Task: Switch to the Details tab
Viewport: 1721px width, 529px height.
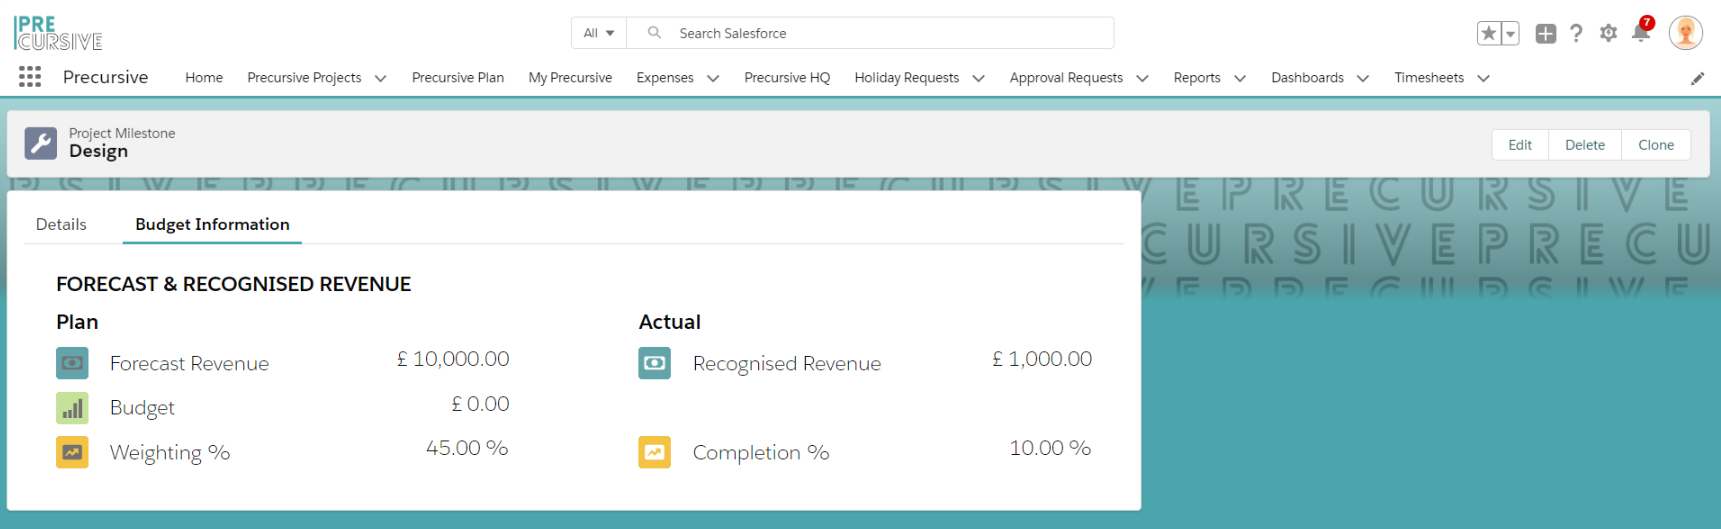Action: (61, 224)
